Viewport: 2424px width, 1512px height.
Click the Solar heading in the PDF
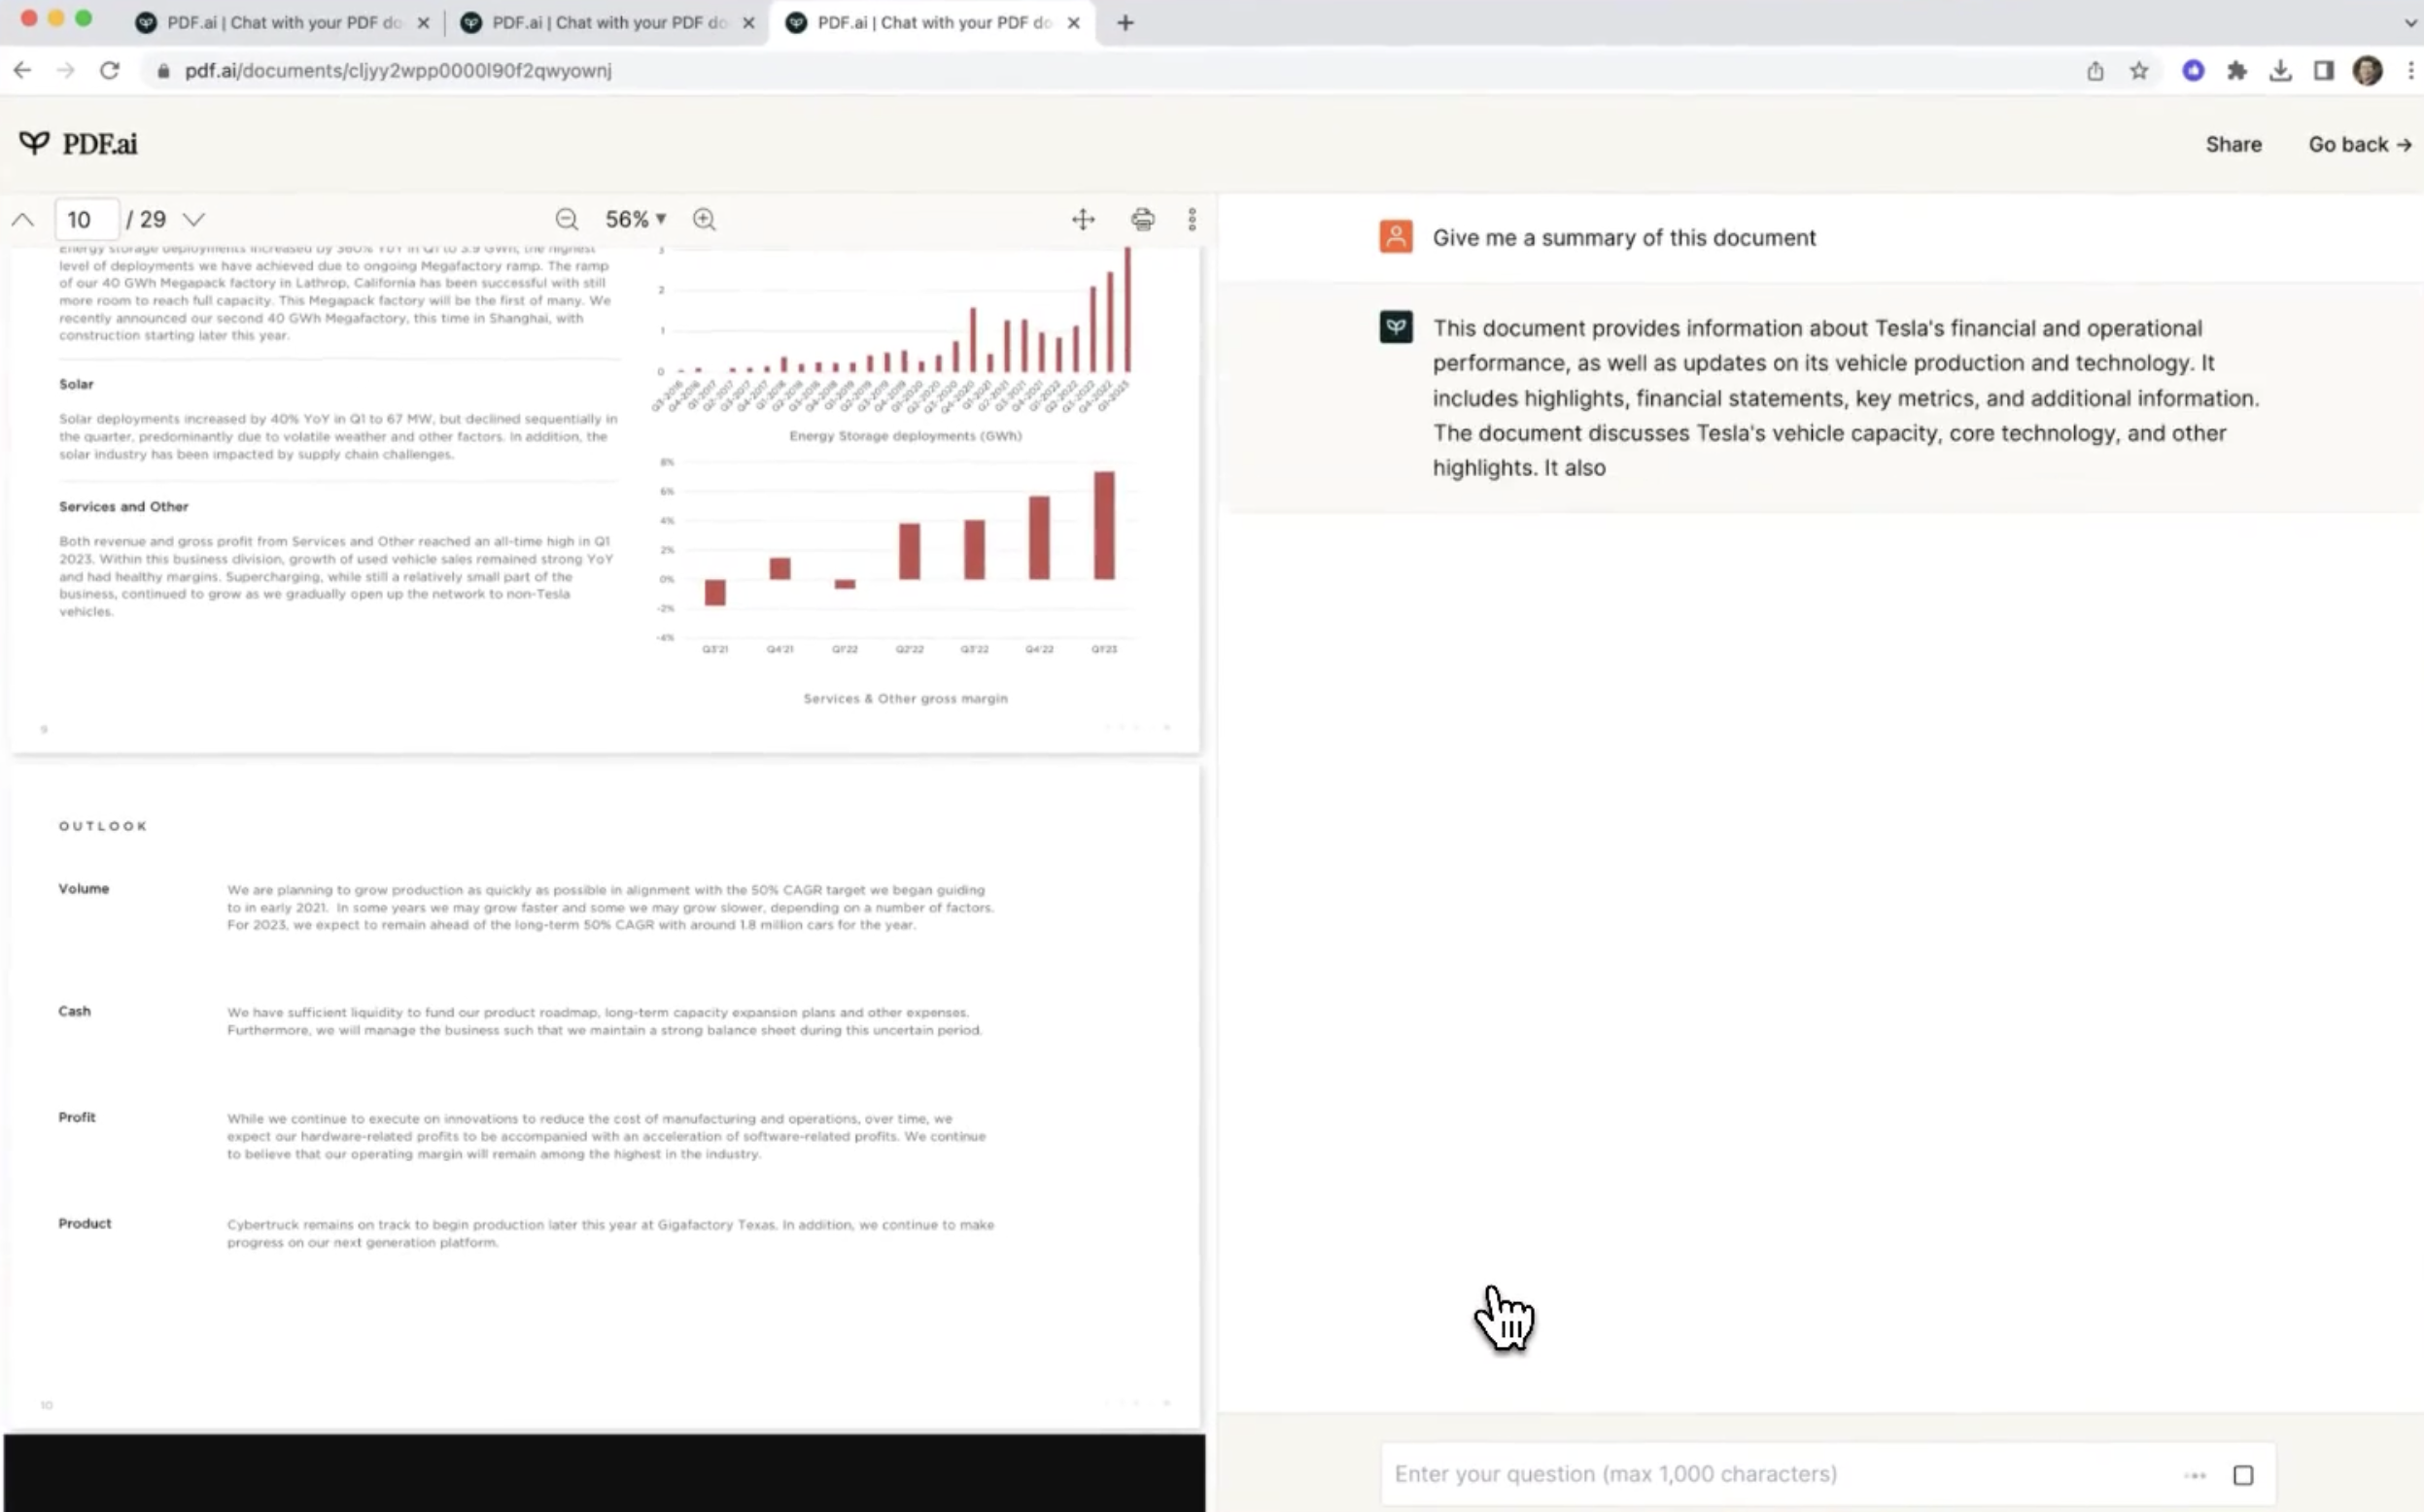pyautogui.click(x=76, y=384)
